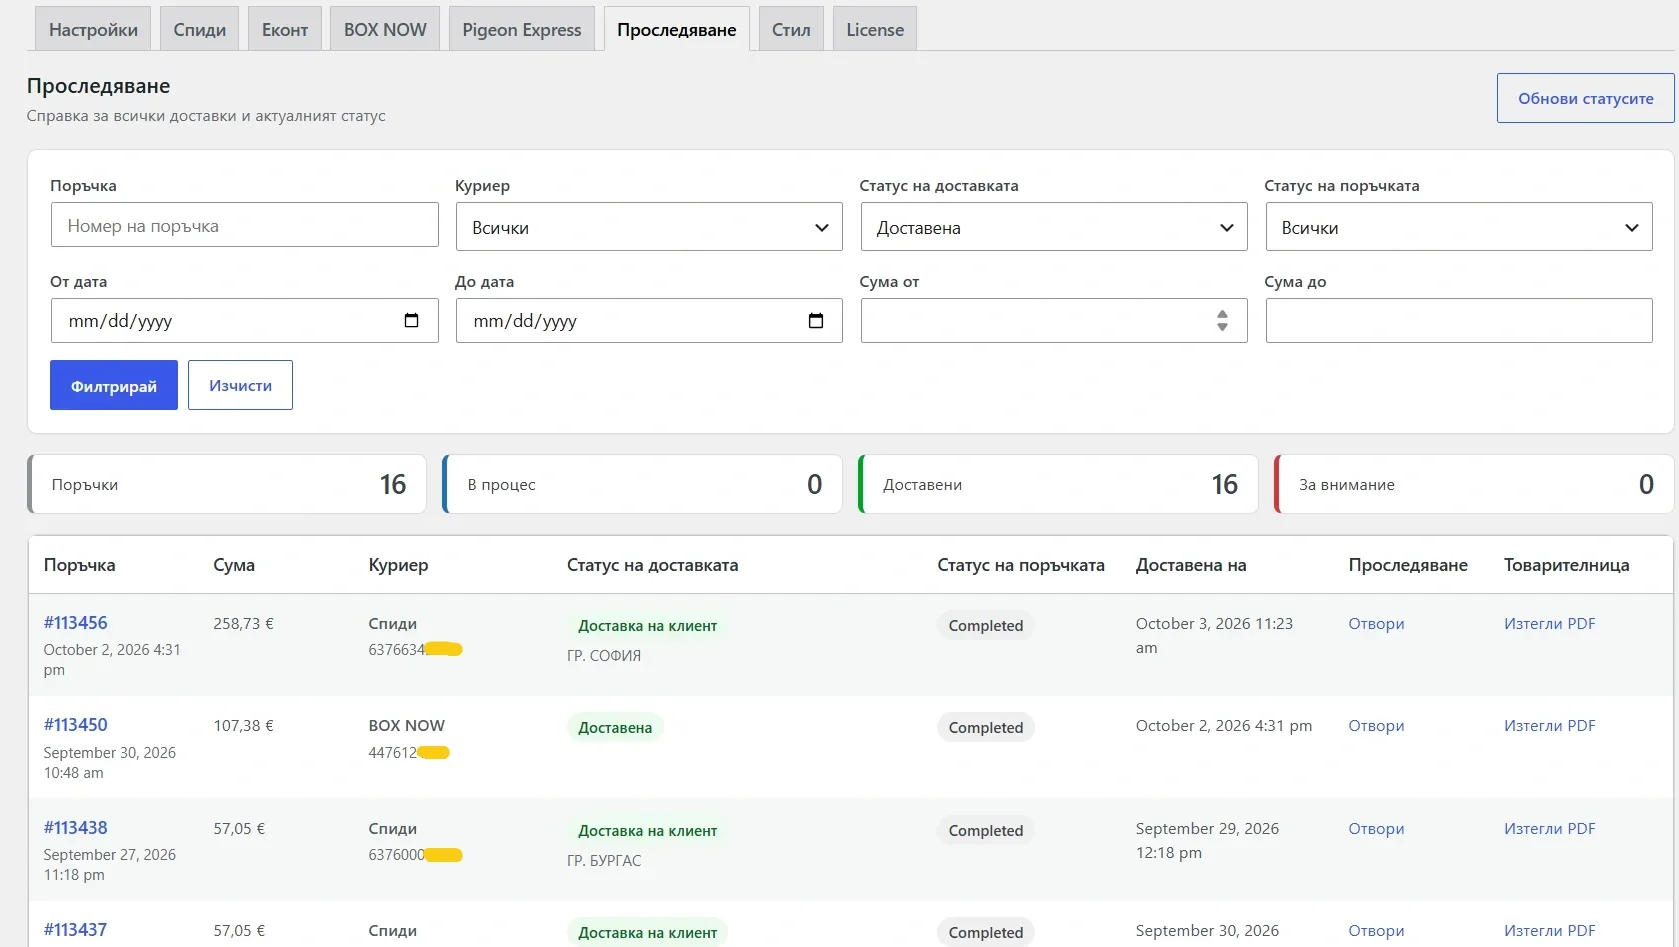1679x947 pixels.
Task: Click the ГР. БУРГАС delivery location text
Action: [x=604, y=860]
